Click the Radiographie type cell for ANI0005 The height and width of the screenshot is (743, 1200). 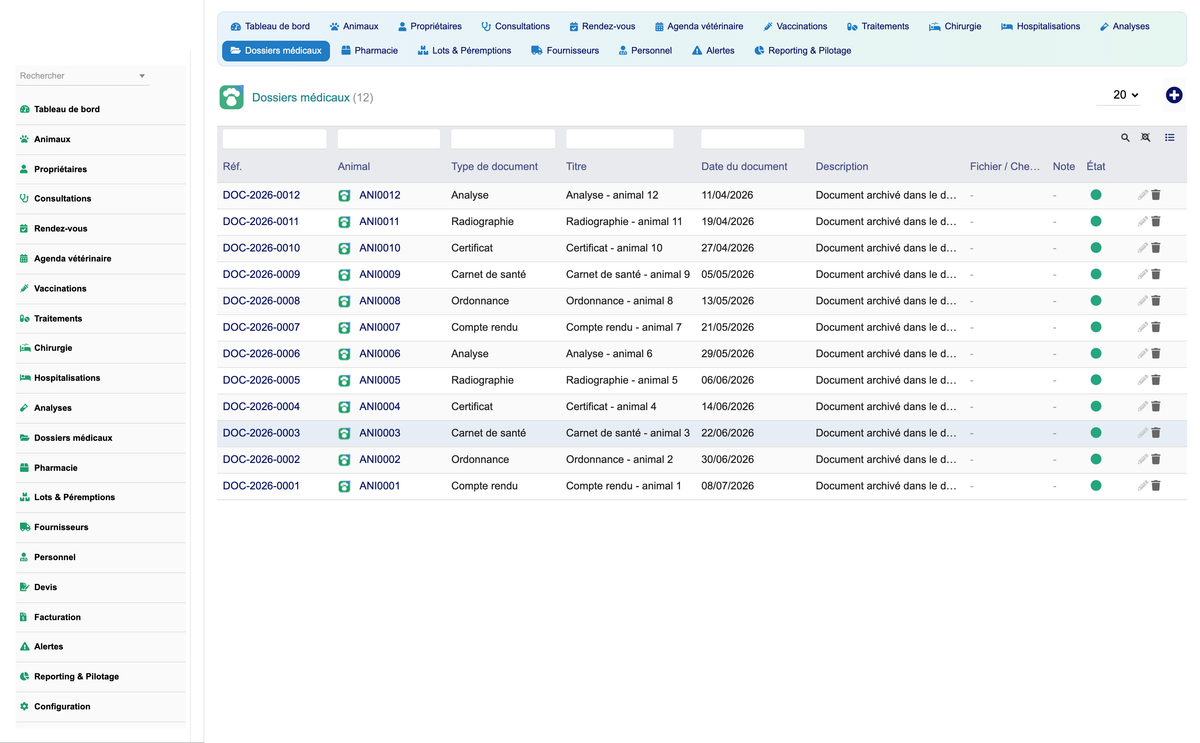482,380
